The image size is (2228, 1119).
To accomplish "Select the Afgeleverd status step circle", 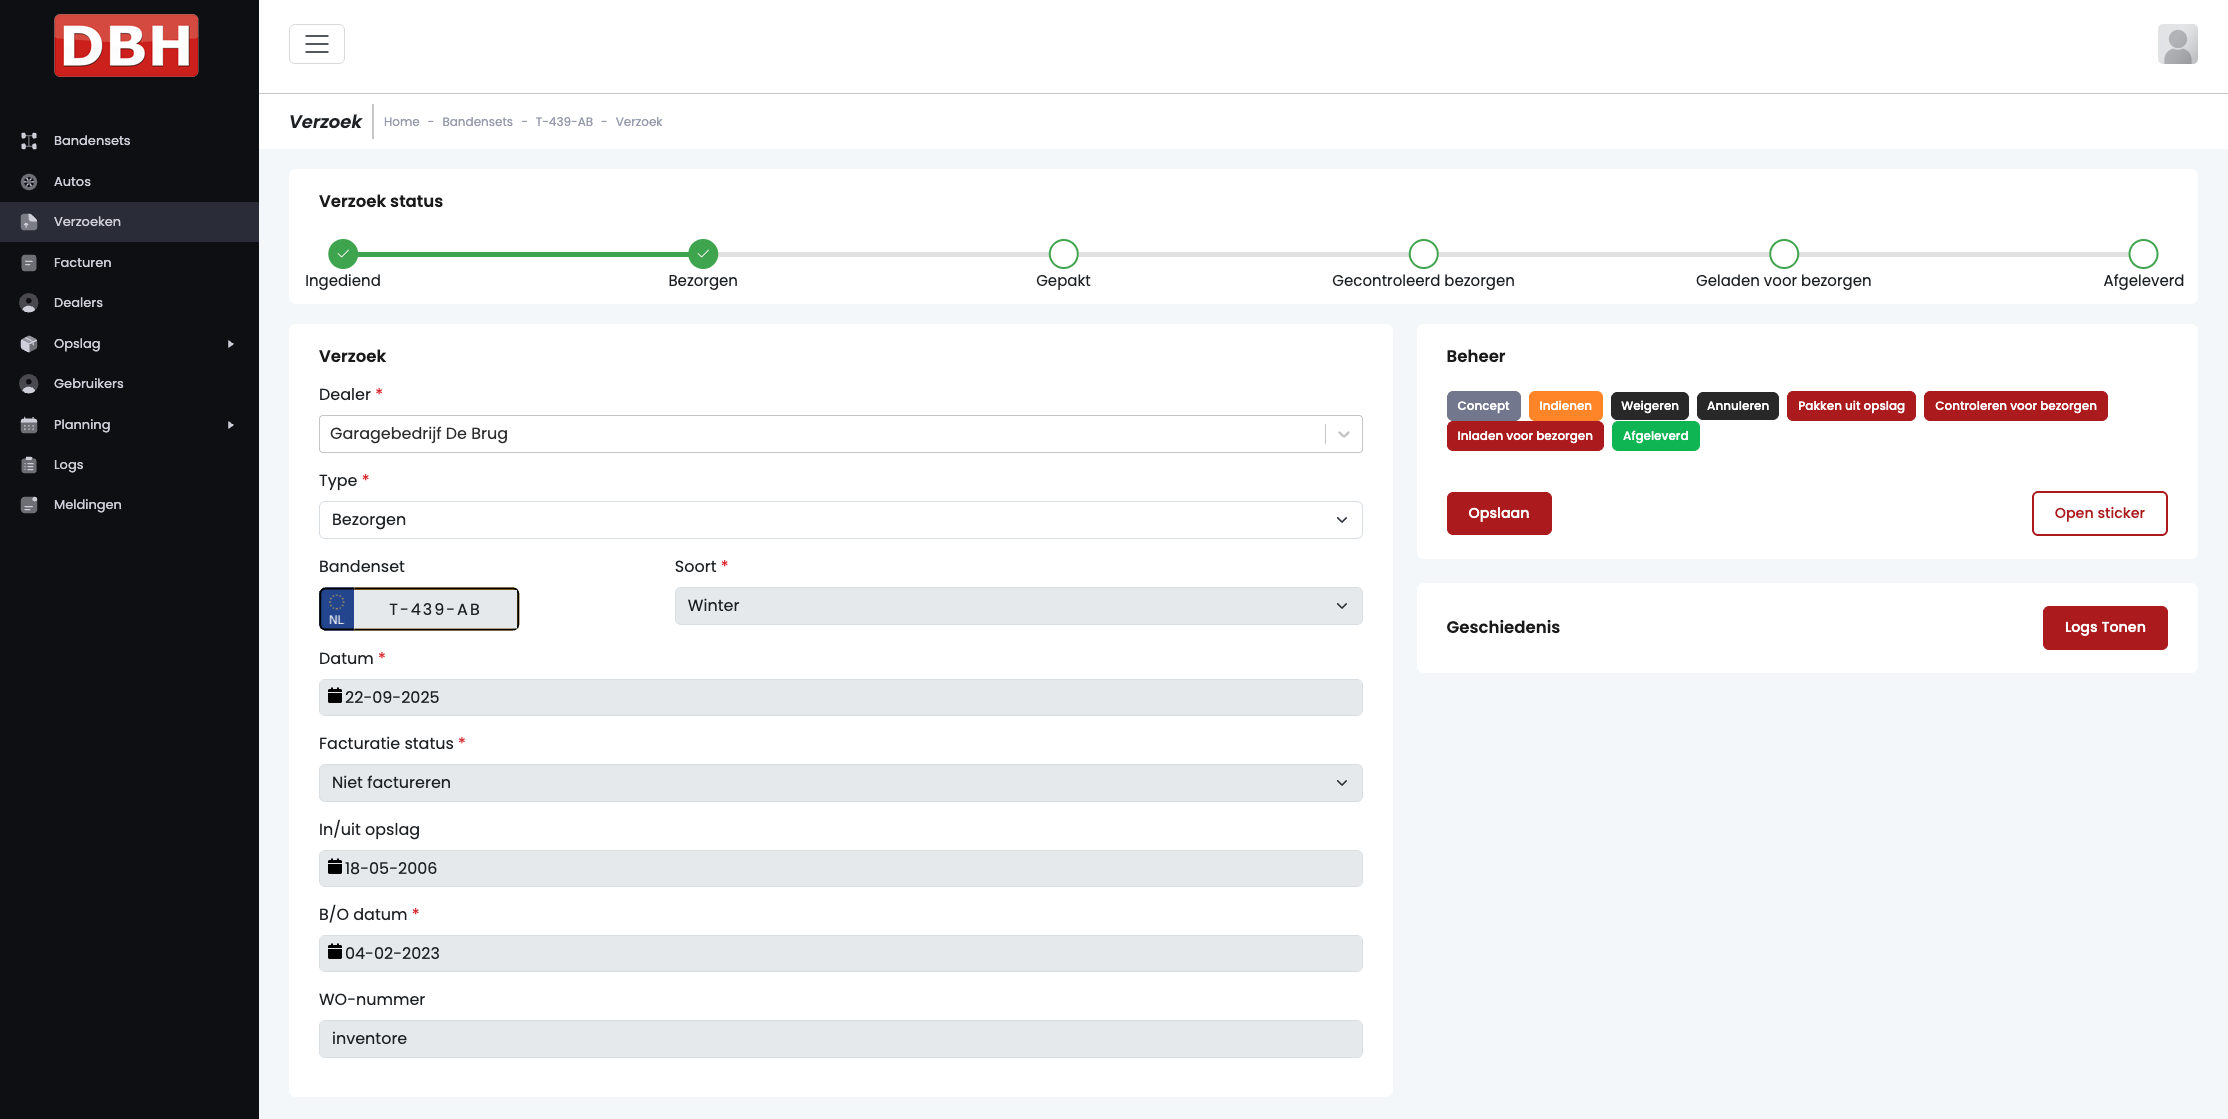I will (x=2143, y=254).
